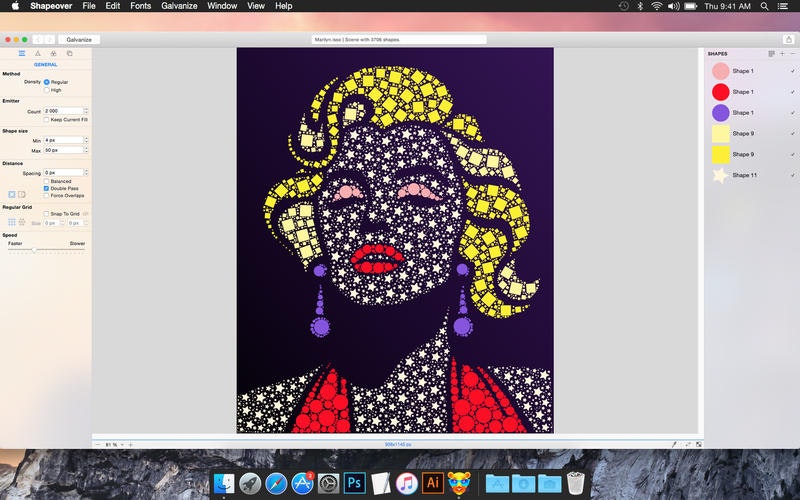800x500 pixels.
Task: Select the Regular density radio button
Action: (x=46, y=82)
